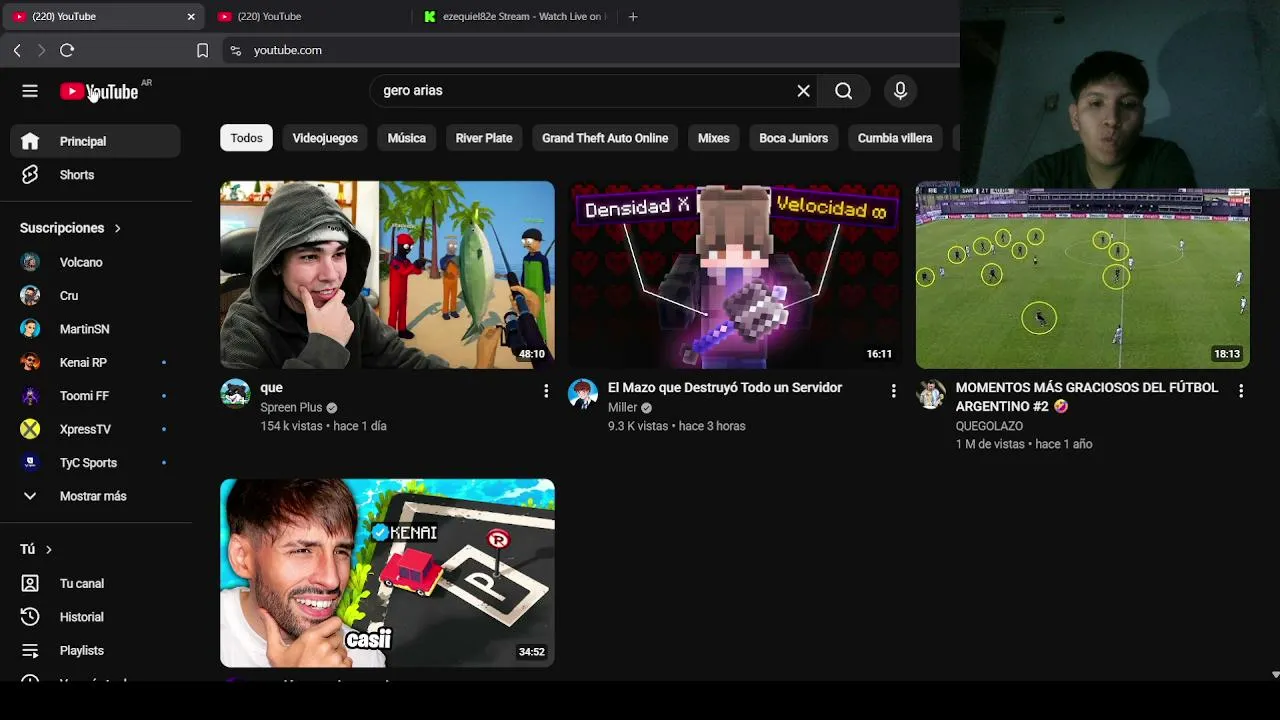
Task: Start voice search with microphone
Action: (900, 91)
